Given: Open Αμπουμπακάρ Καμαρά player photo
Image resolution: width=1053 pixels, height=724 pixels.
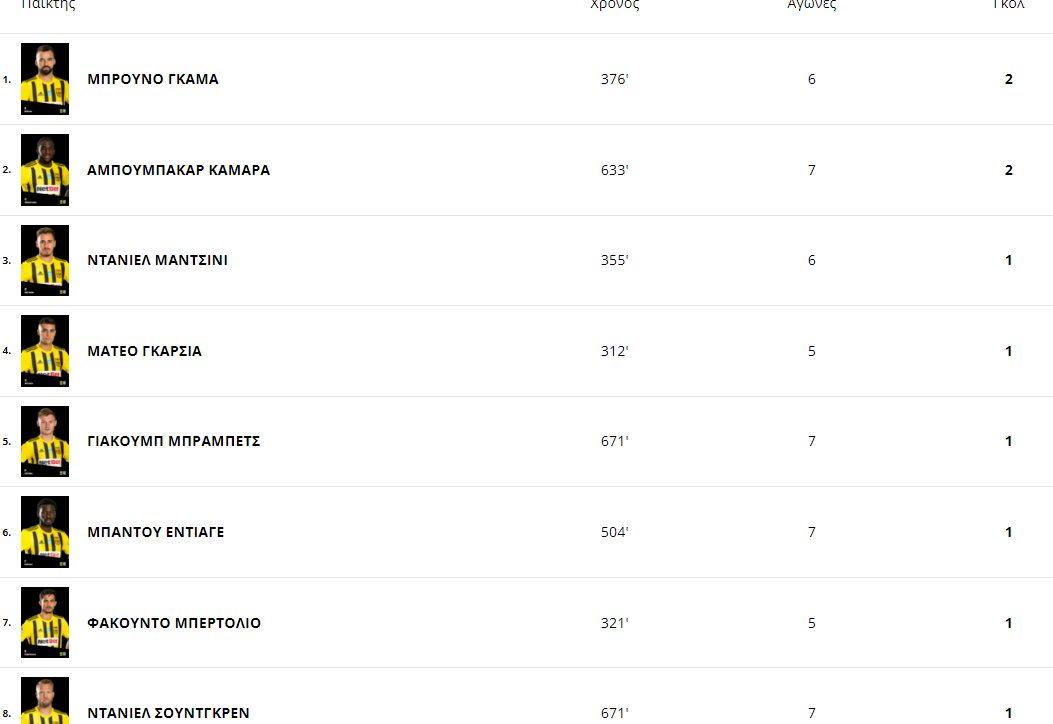Looking at the screenshot, I should pos(45,170).
